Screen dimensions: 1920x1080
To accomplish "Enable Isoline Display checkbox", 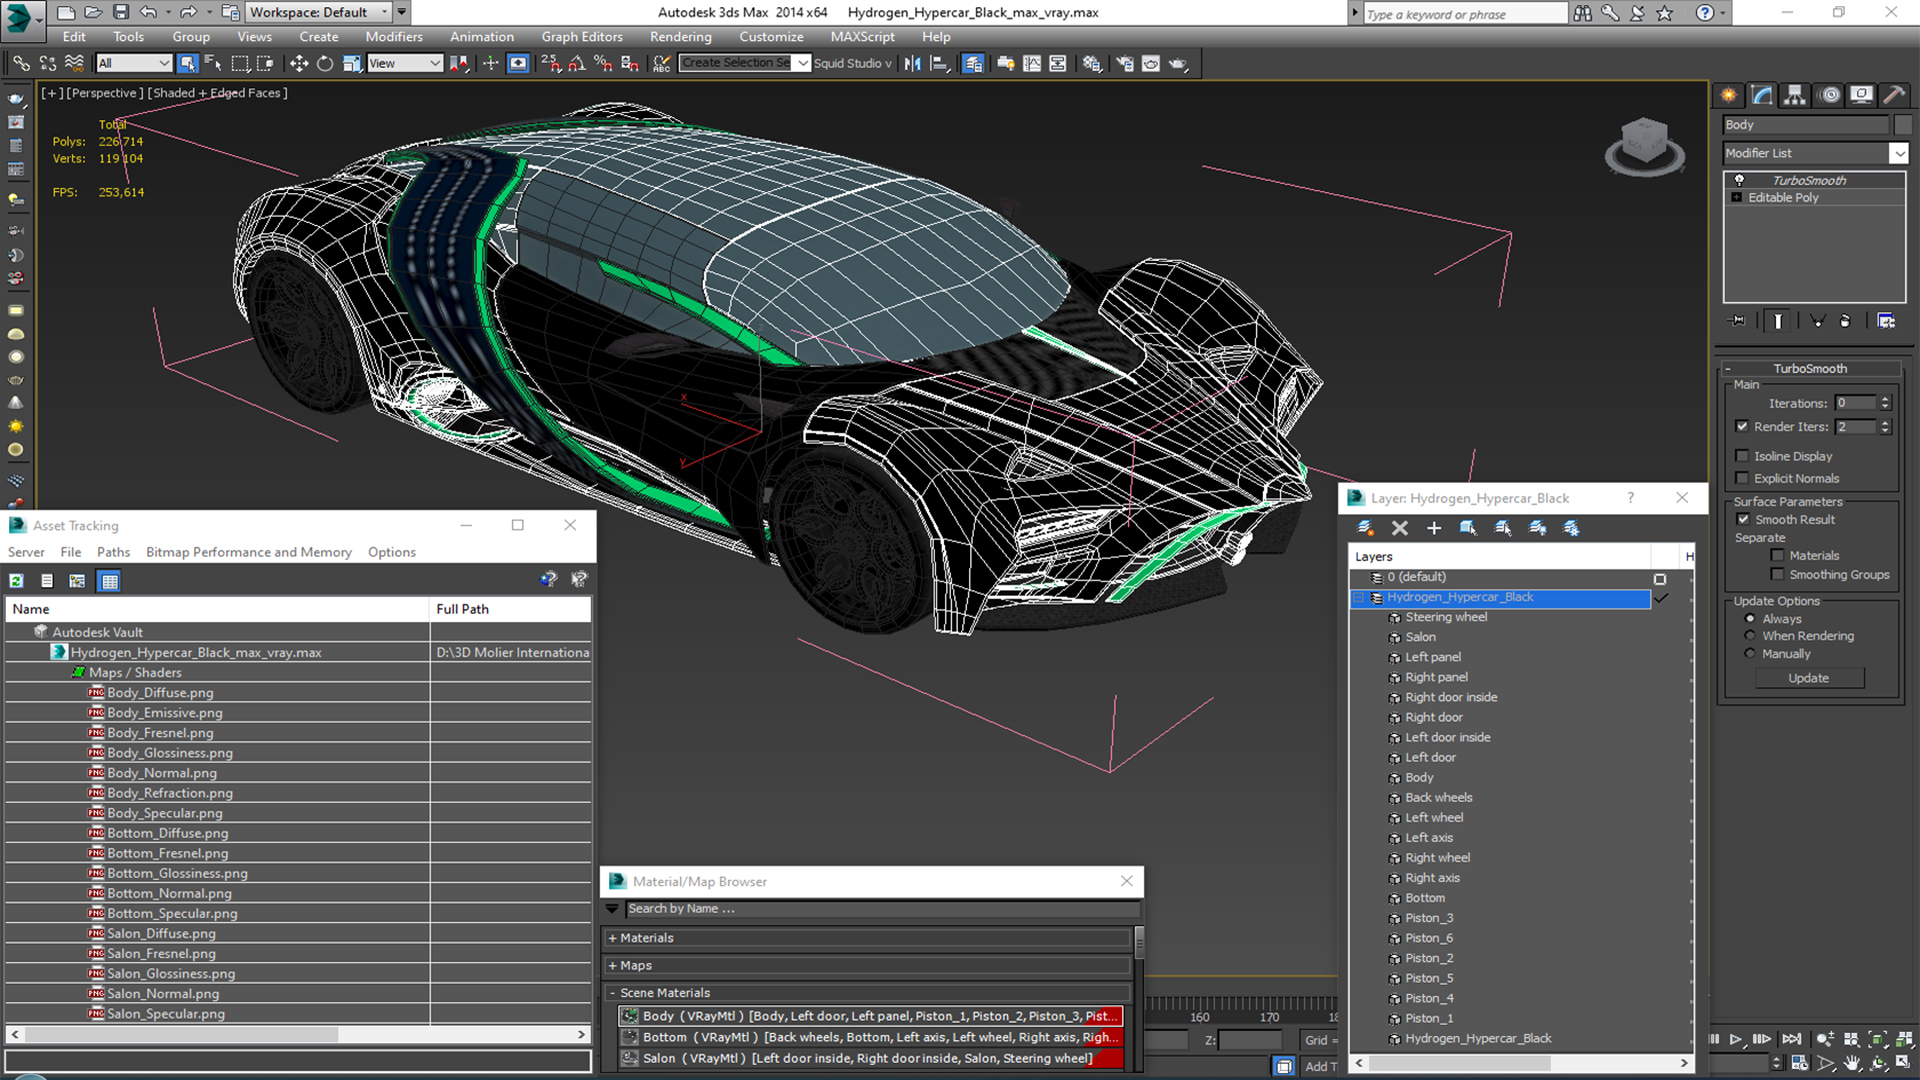I will tap(1742, 456).
